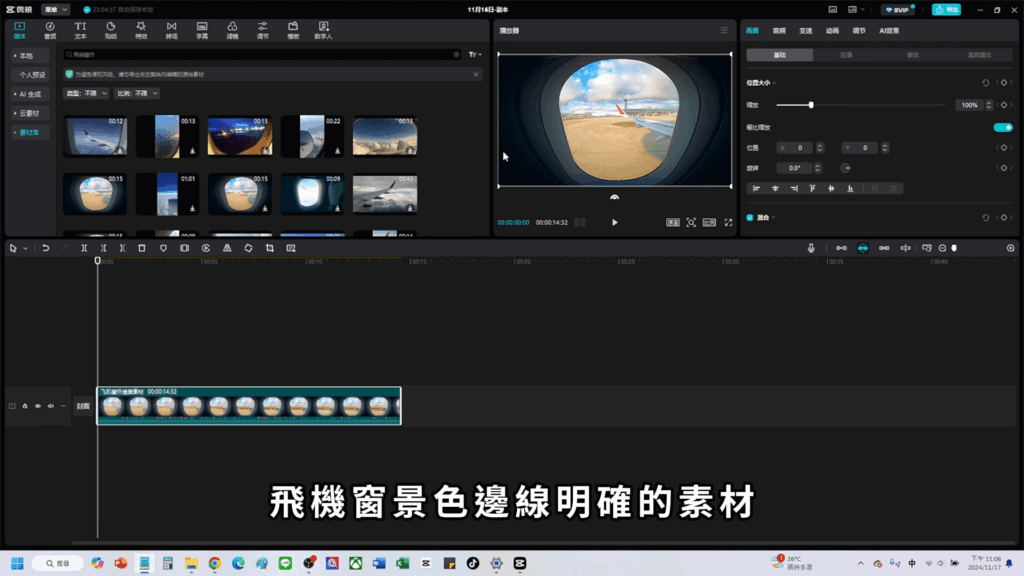Switch to the 动画 animation tab

click(832, 31)
